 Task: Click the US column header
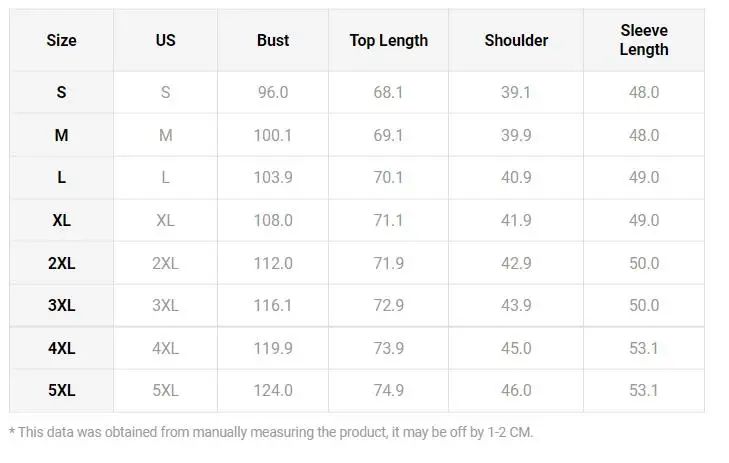pyautogui.click(x=165, y=41)
